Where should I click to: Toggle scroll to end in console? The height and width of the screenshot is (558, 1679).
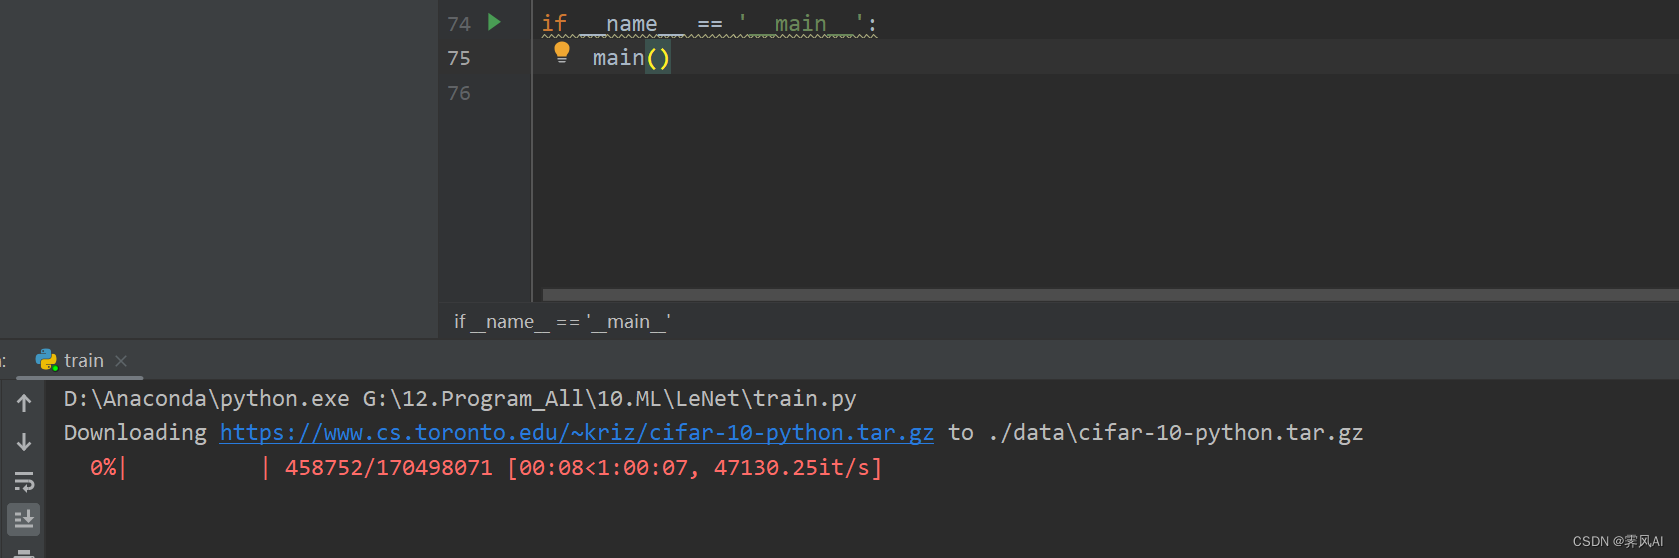[x=24, y=519]
